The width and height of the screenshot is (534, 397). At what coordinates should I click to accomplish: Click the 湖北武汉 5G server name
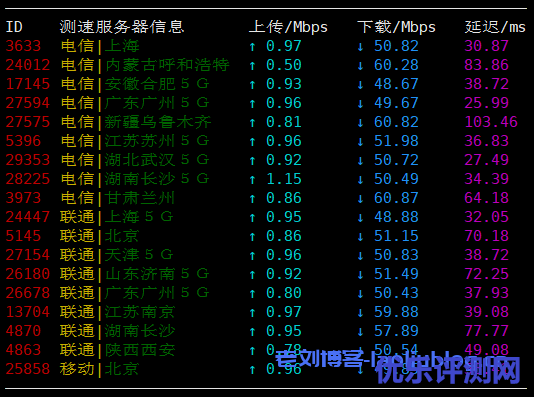(x=157, y=160)
